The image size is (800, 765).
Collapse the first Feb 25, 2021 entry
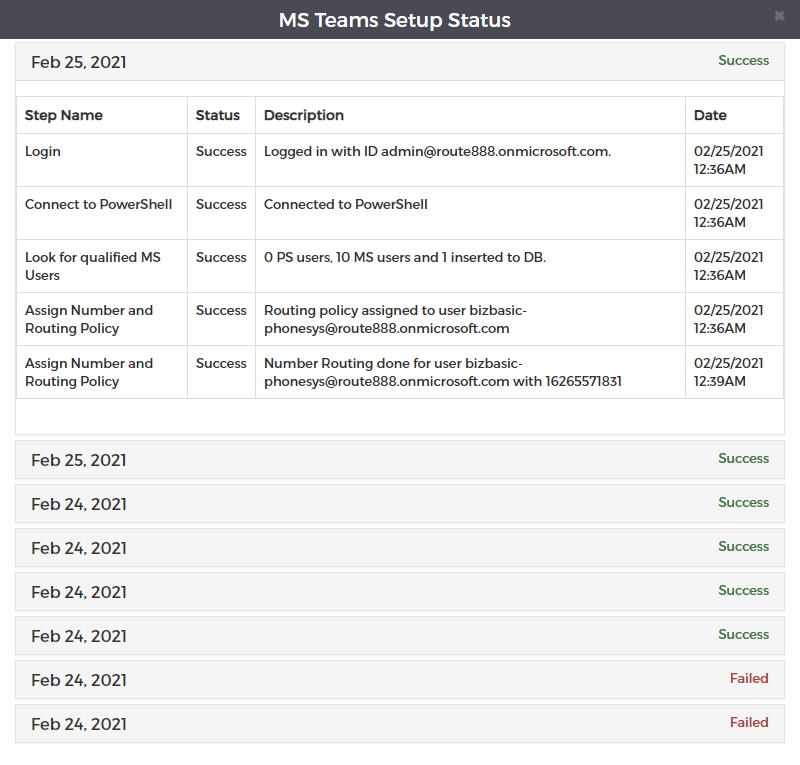(x=399, y=62)
